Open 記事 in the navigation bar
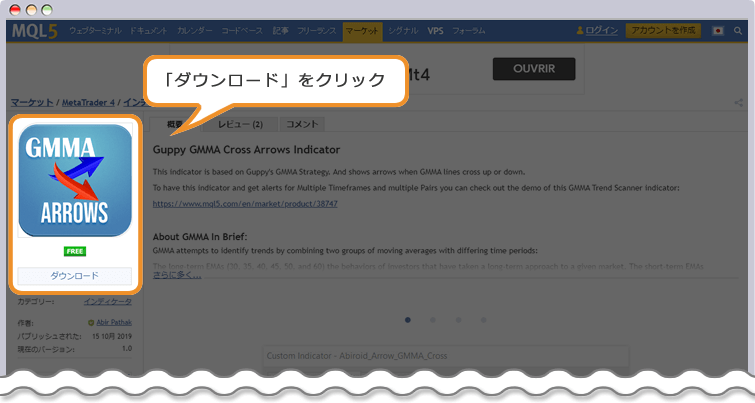Image resolution: width=755 pixels, height=403 pixels. 280,31
